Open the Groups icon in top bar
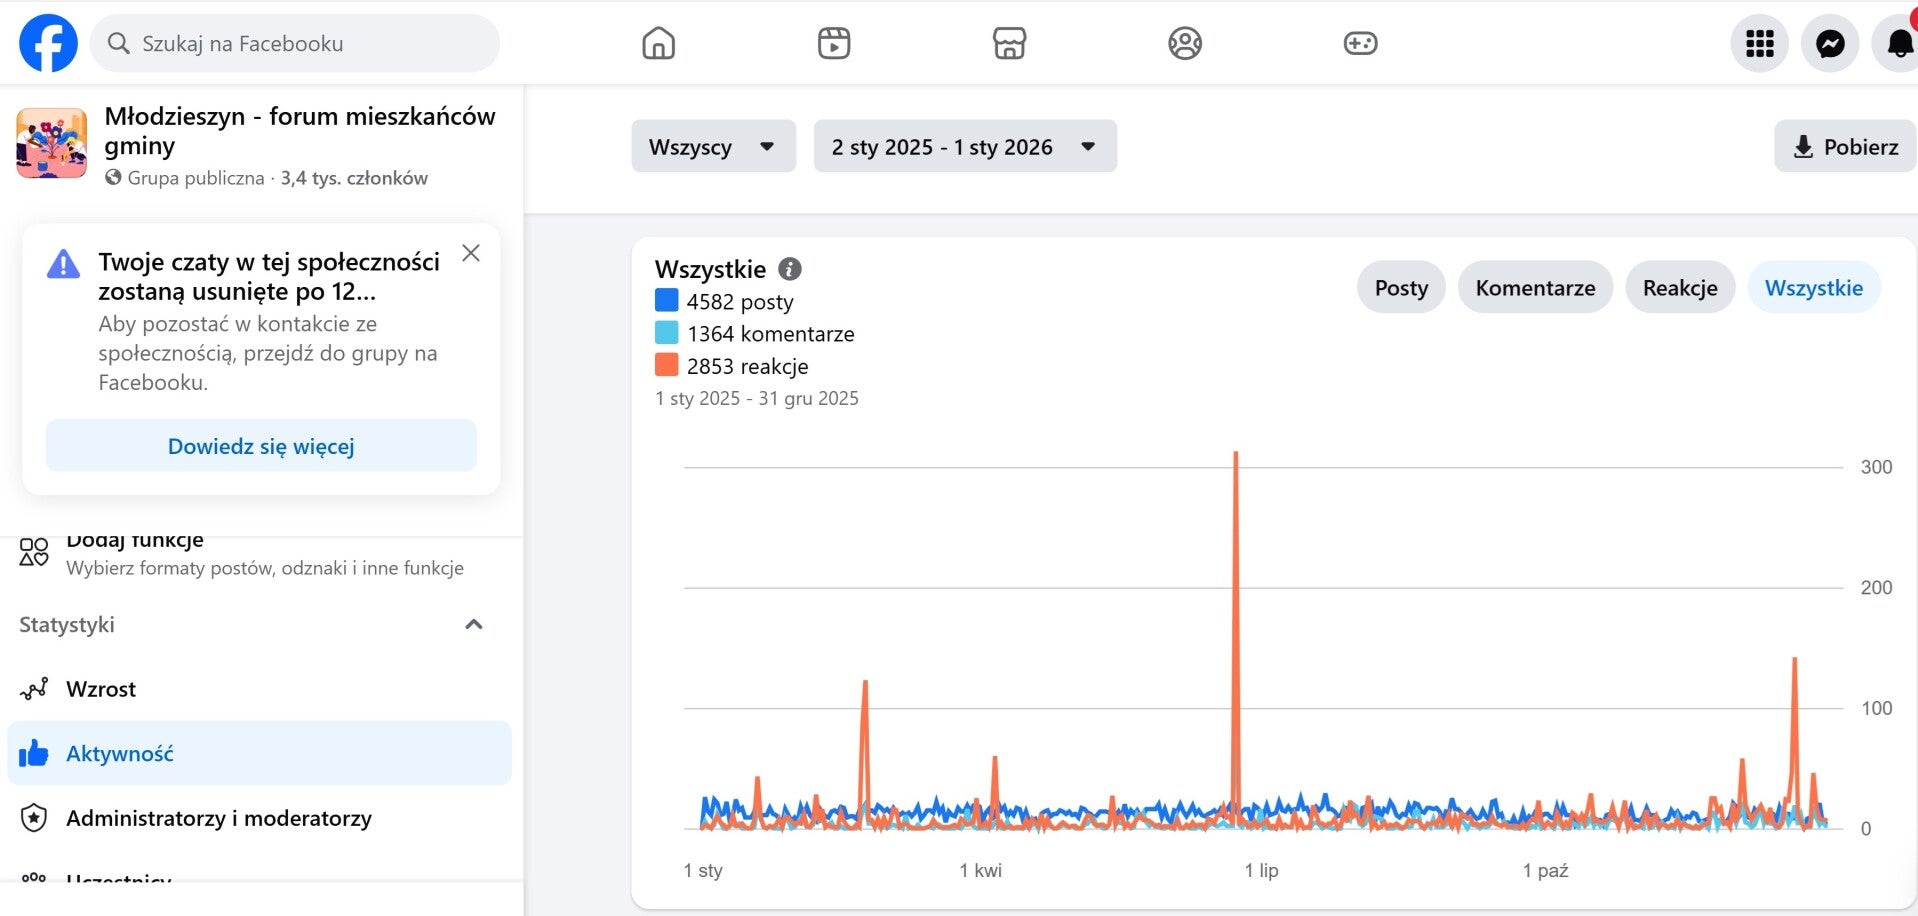Screen dimensions: 1918x916 click(1185, 43)
